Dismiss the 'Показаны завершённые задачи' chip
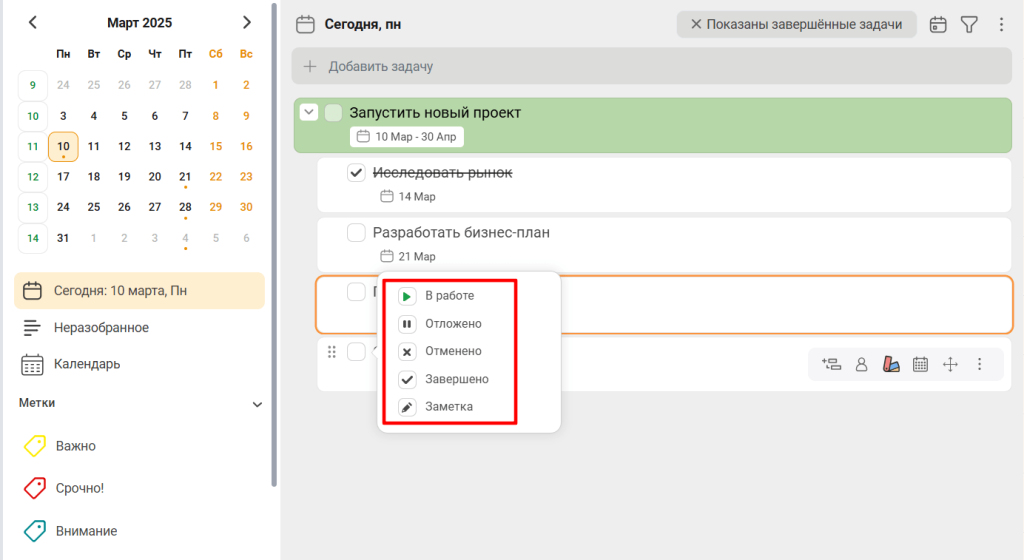Viewport: 1024px width, 560px height. click(x=696, y=25)
